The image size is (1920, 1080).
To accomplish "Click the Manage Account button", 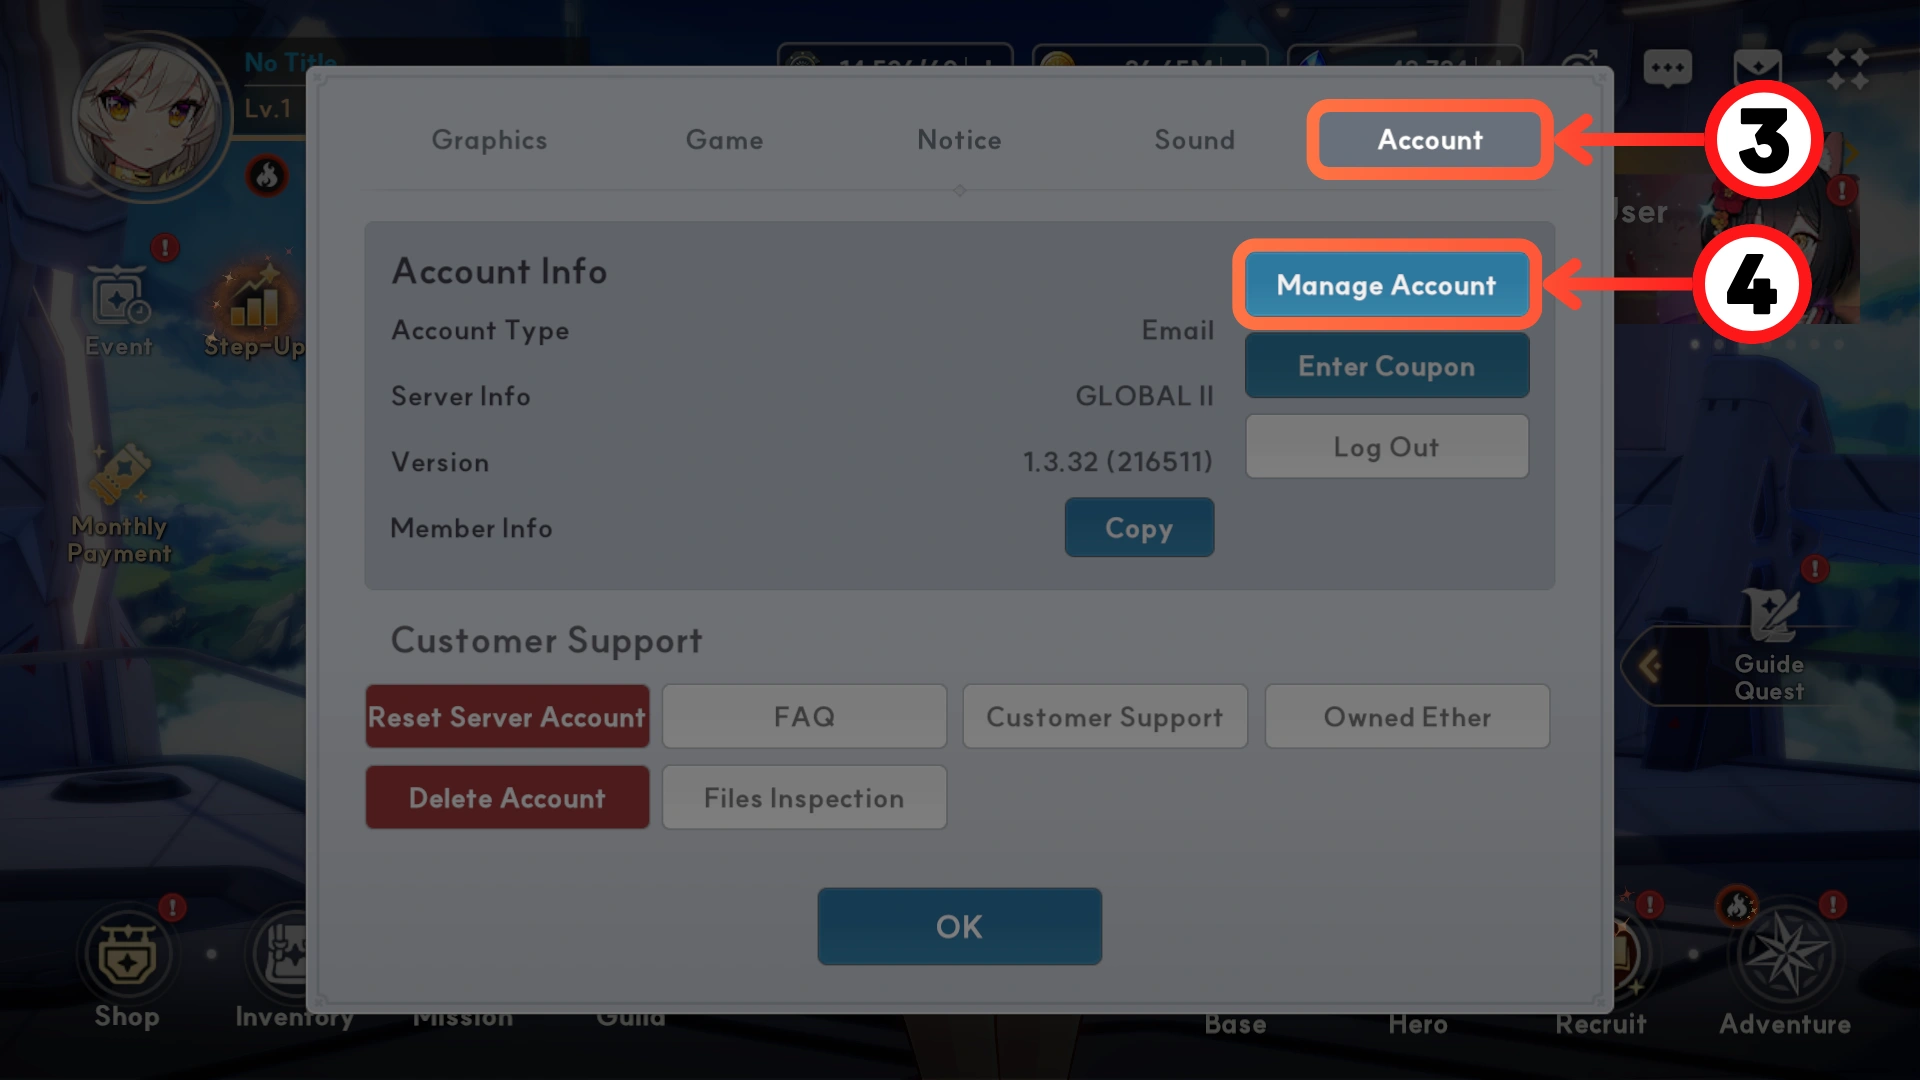I will point(1386,285).
